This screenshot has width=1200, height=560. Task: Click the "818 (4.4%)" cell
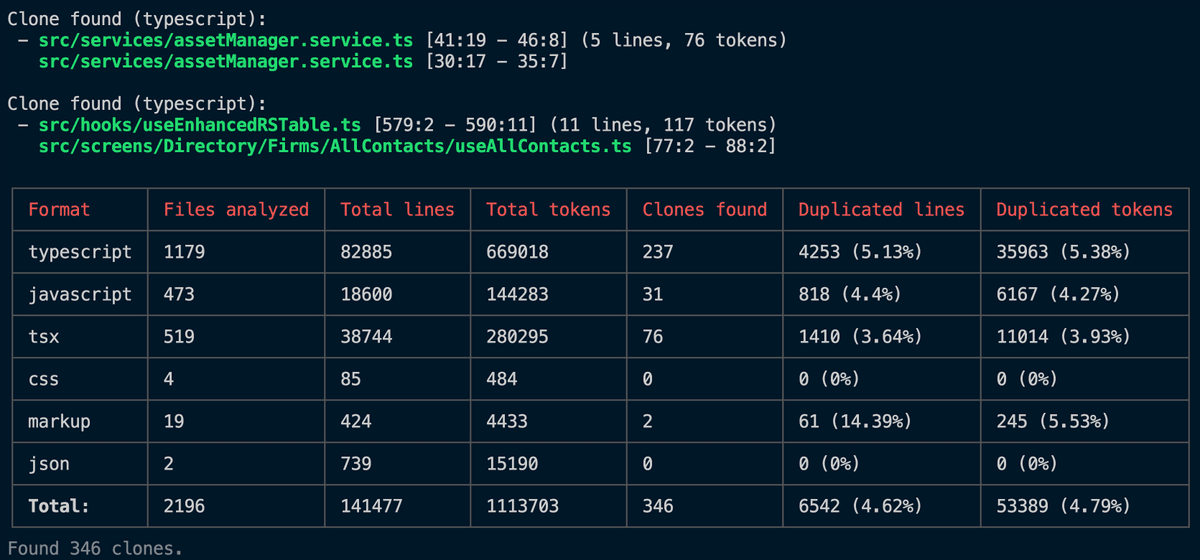coord(850,295)
